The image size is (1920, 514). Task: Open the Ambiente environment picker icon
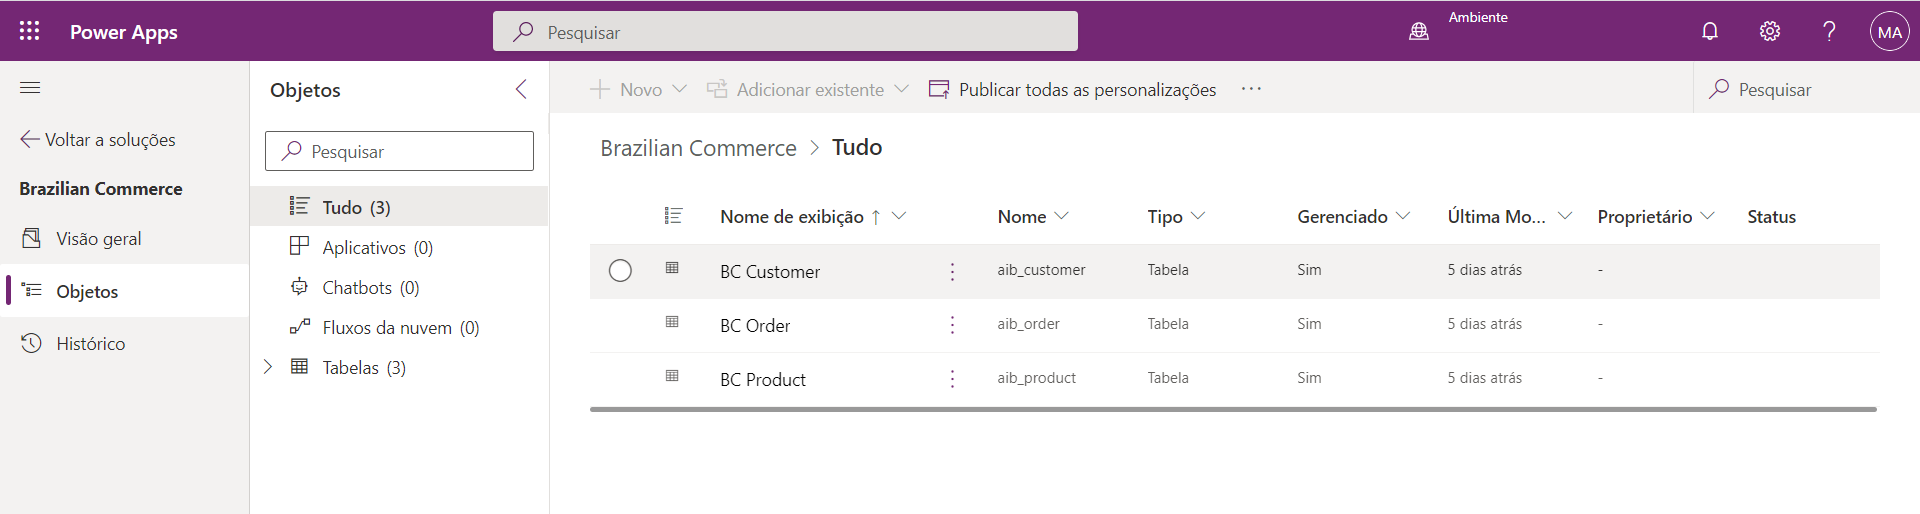(1419, 31)
